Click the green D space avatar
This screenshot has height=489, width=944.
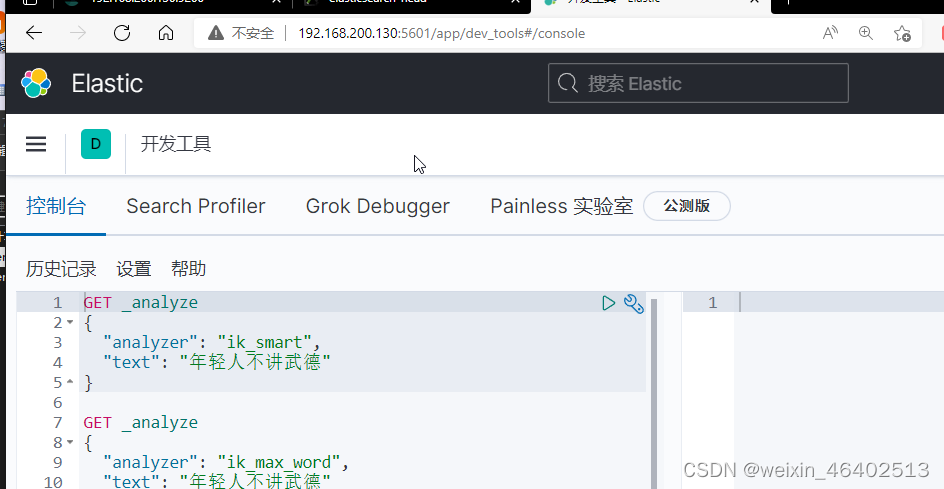[x=96, y=144]
